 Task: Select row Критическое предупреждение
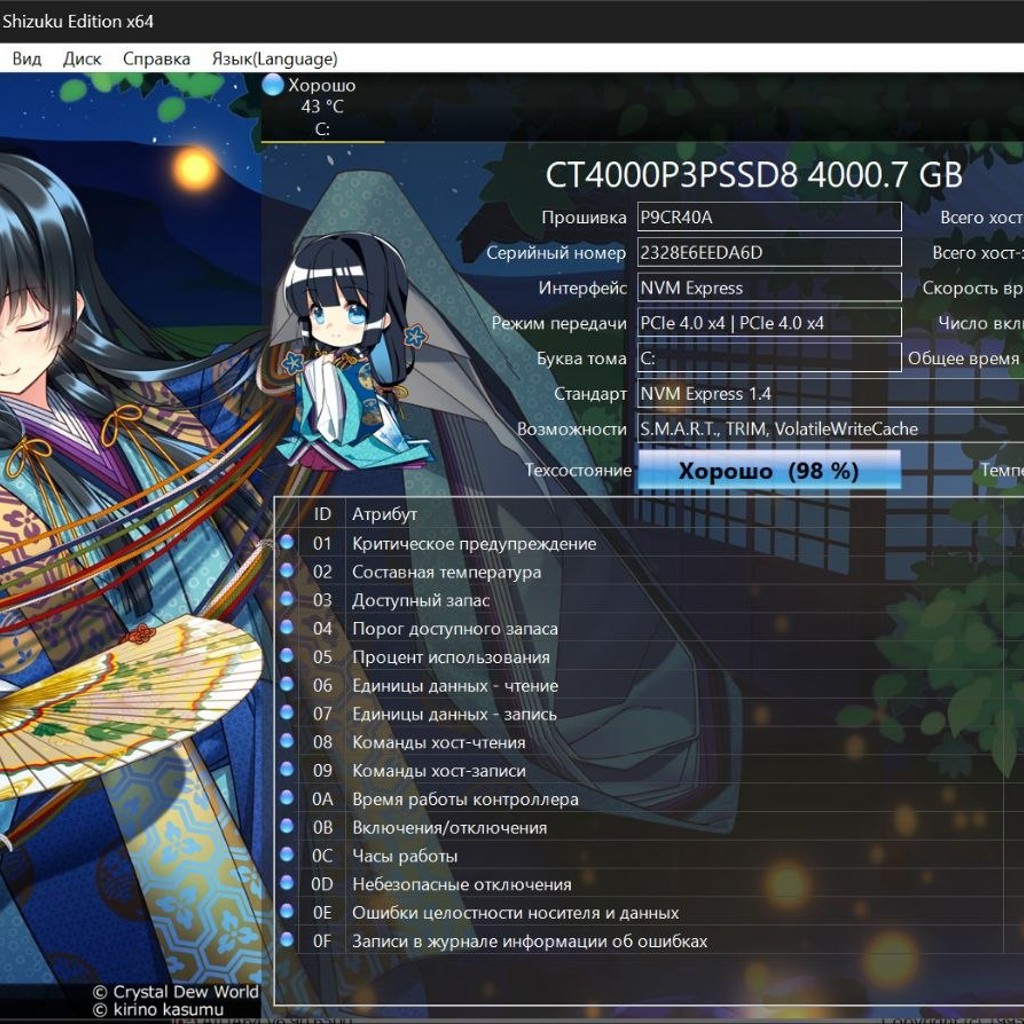pyautogui.click(x=649, y=543)
